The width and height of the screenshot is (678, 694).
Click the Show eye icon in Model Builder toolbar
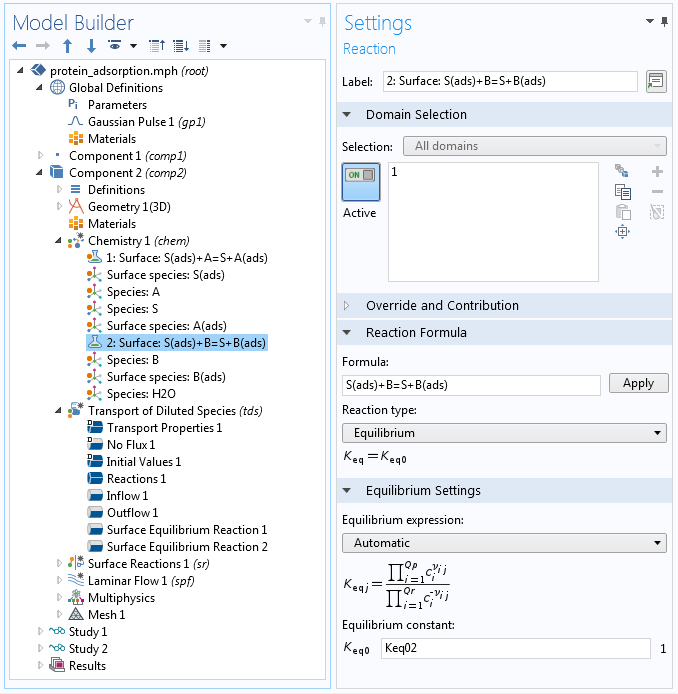pos(115,45)
